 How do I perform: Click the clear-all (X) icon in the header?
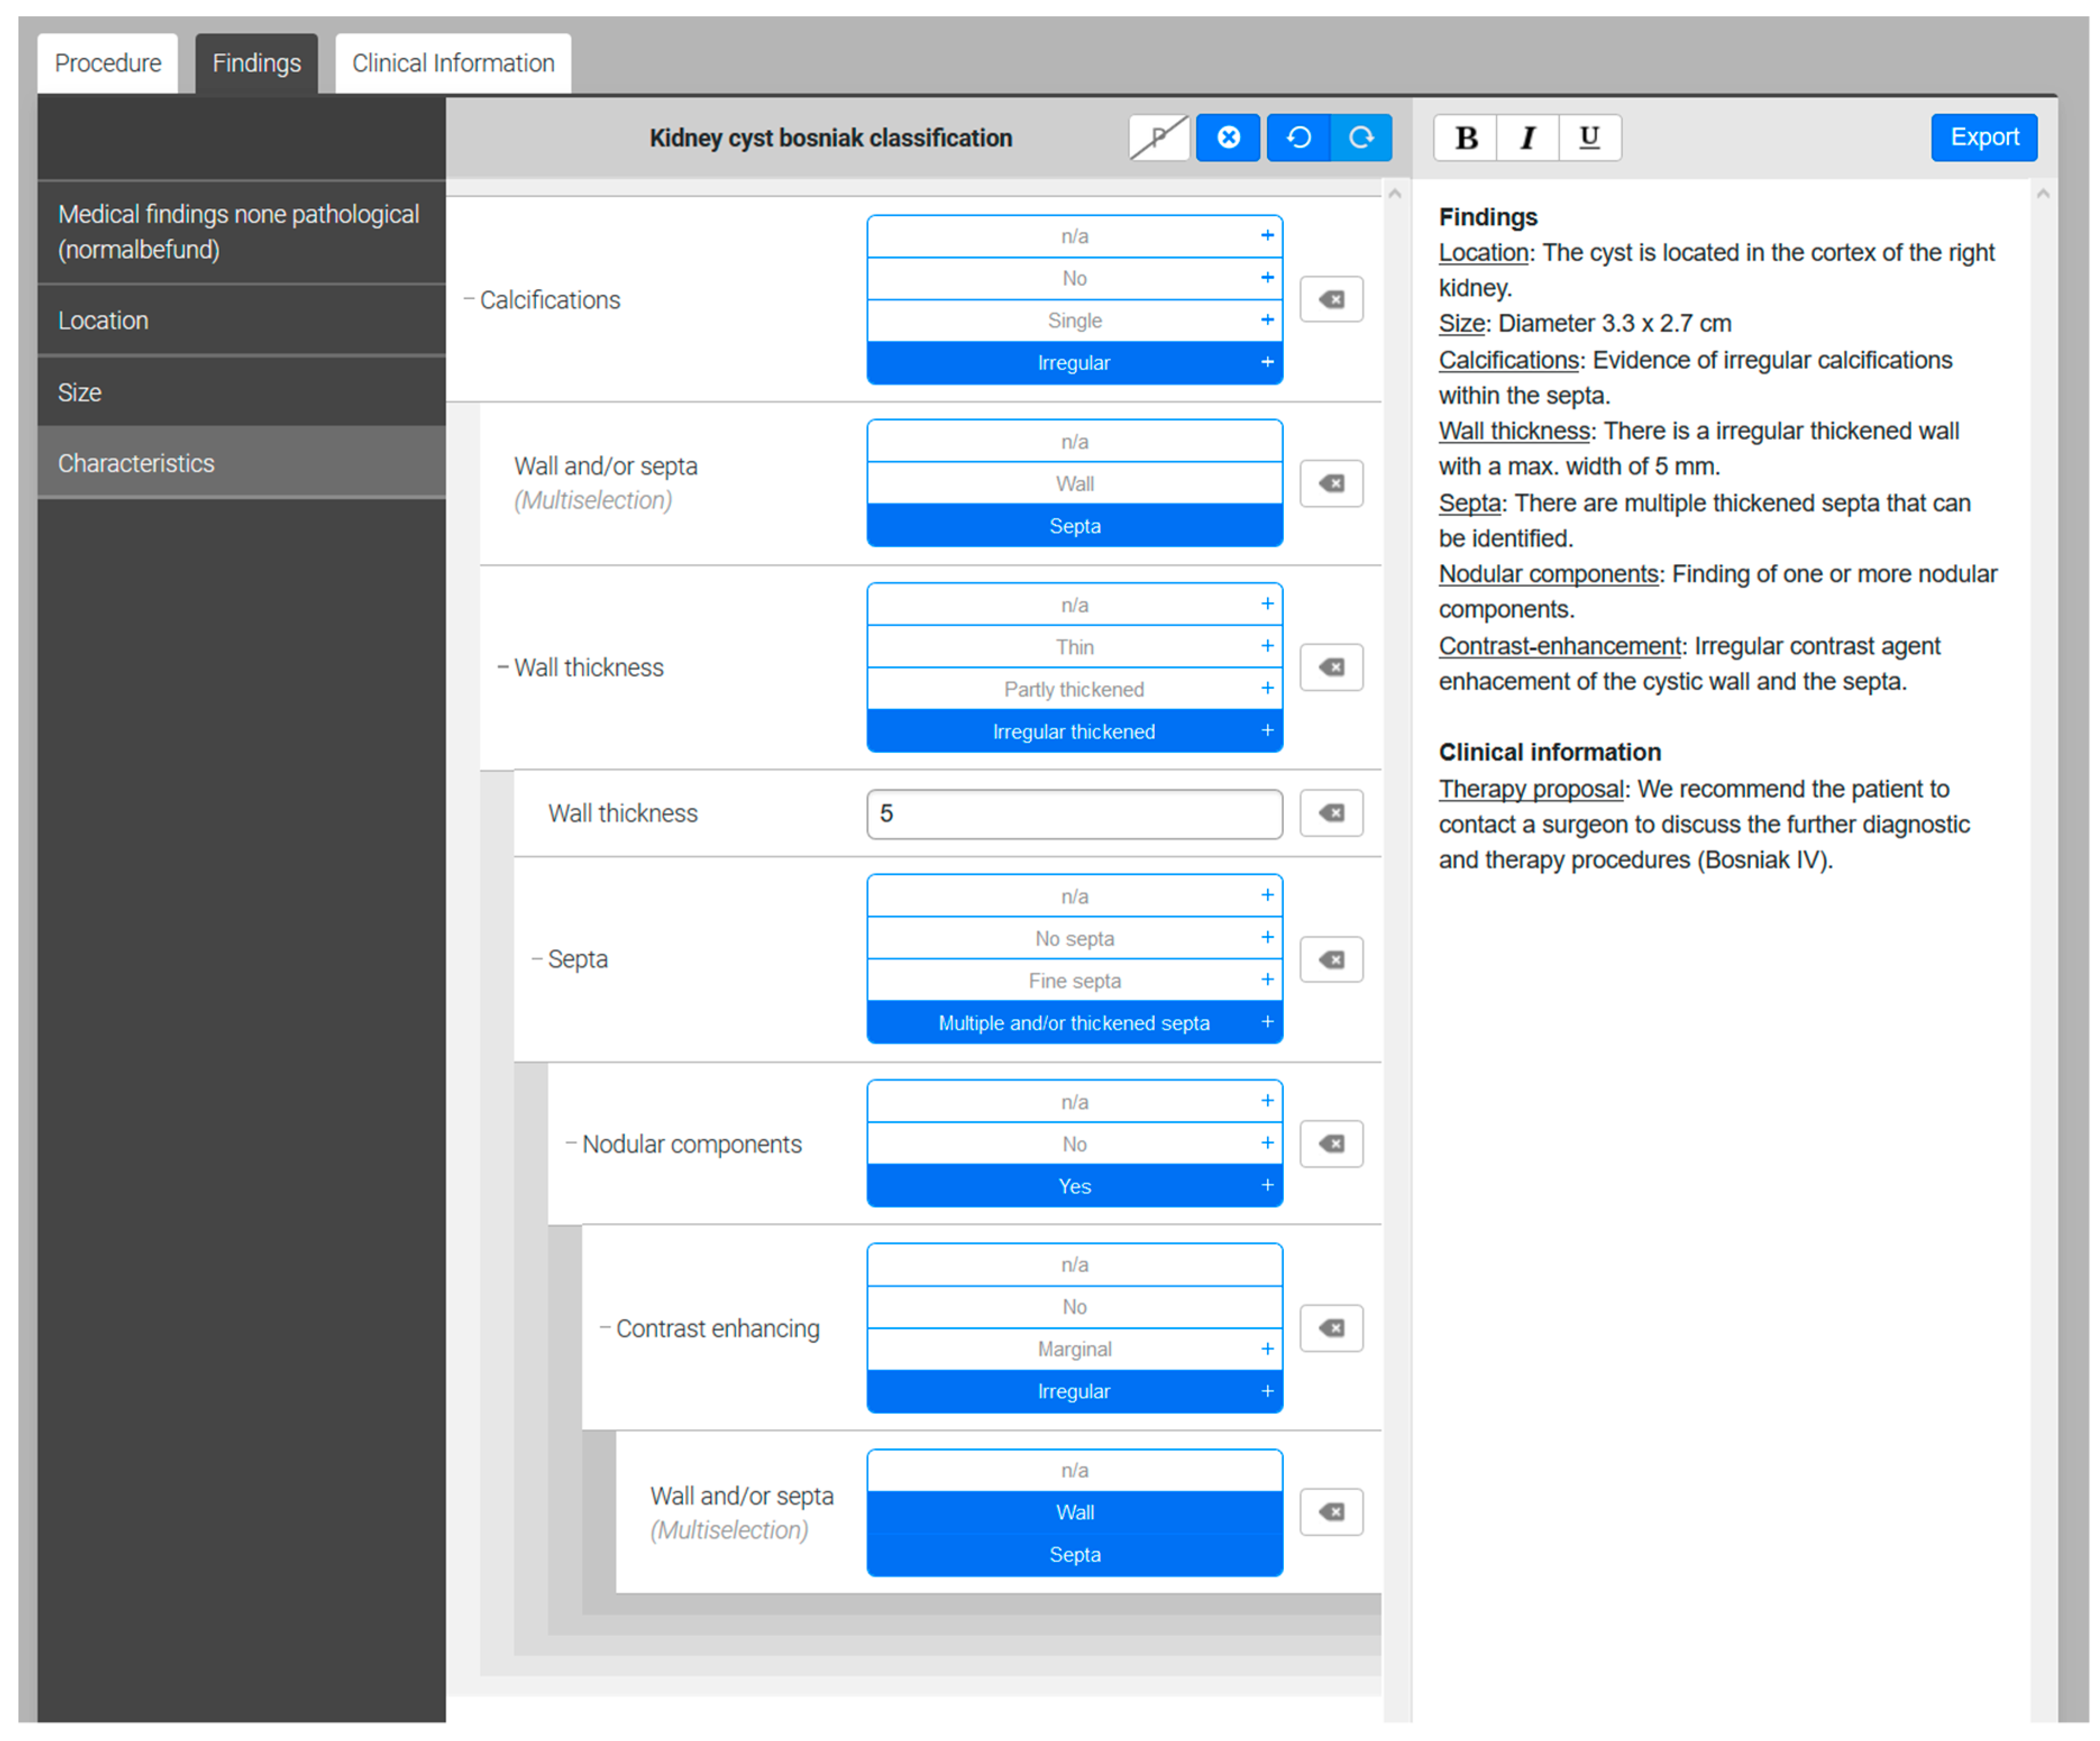(1228, 138)
